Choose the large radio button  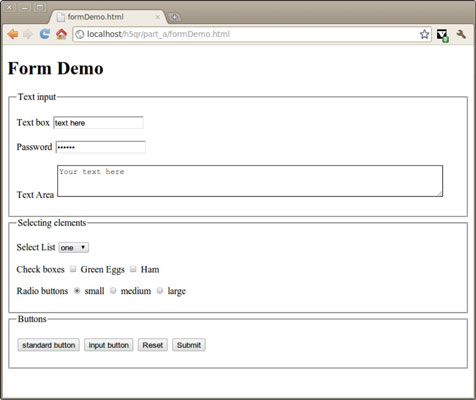(160, 290)
